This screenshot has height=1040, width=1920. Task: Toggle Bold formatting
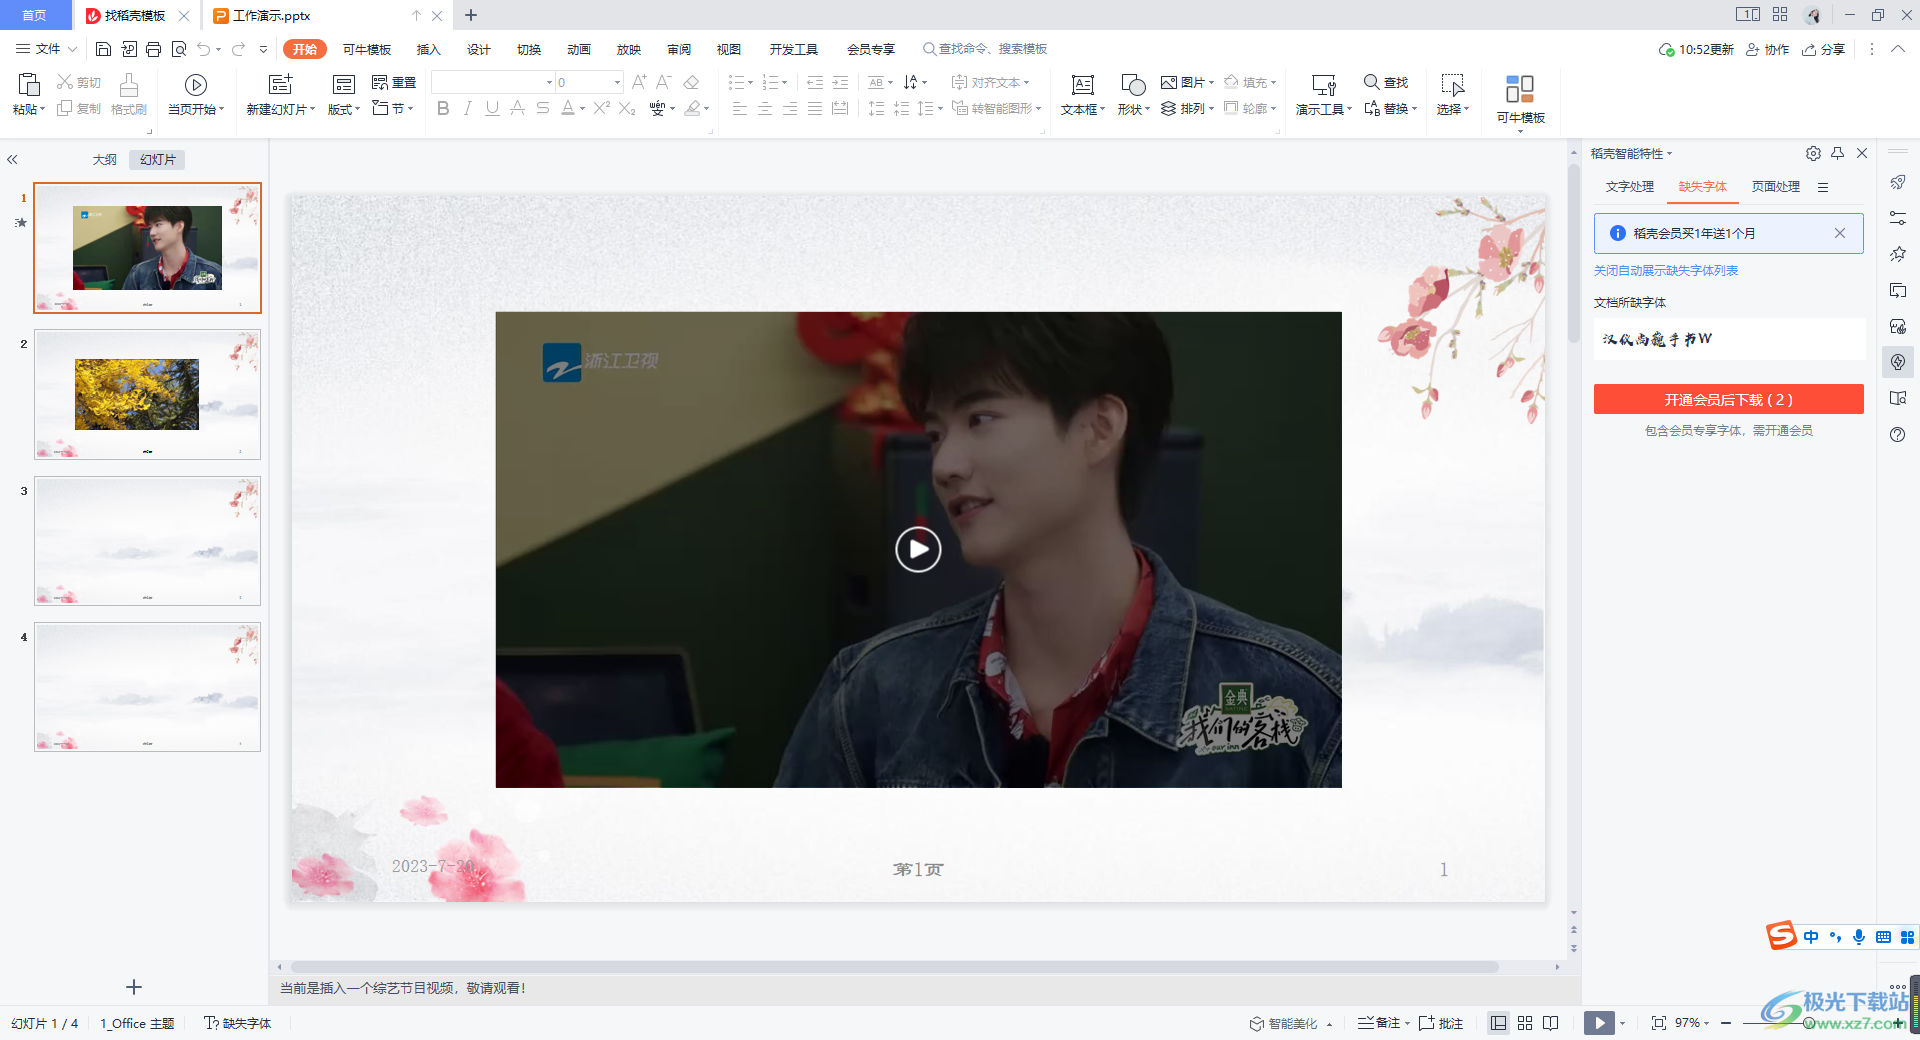[x=443, y=108]
